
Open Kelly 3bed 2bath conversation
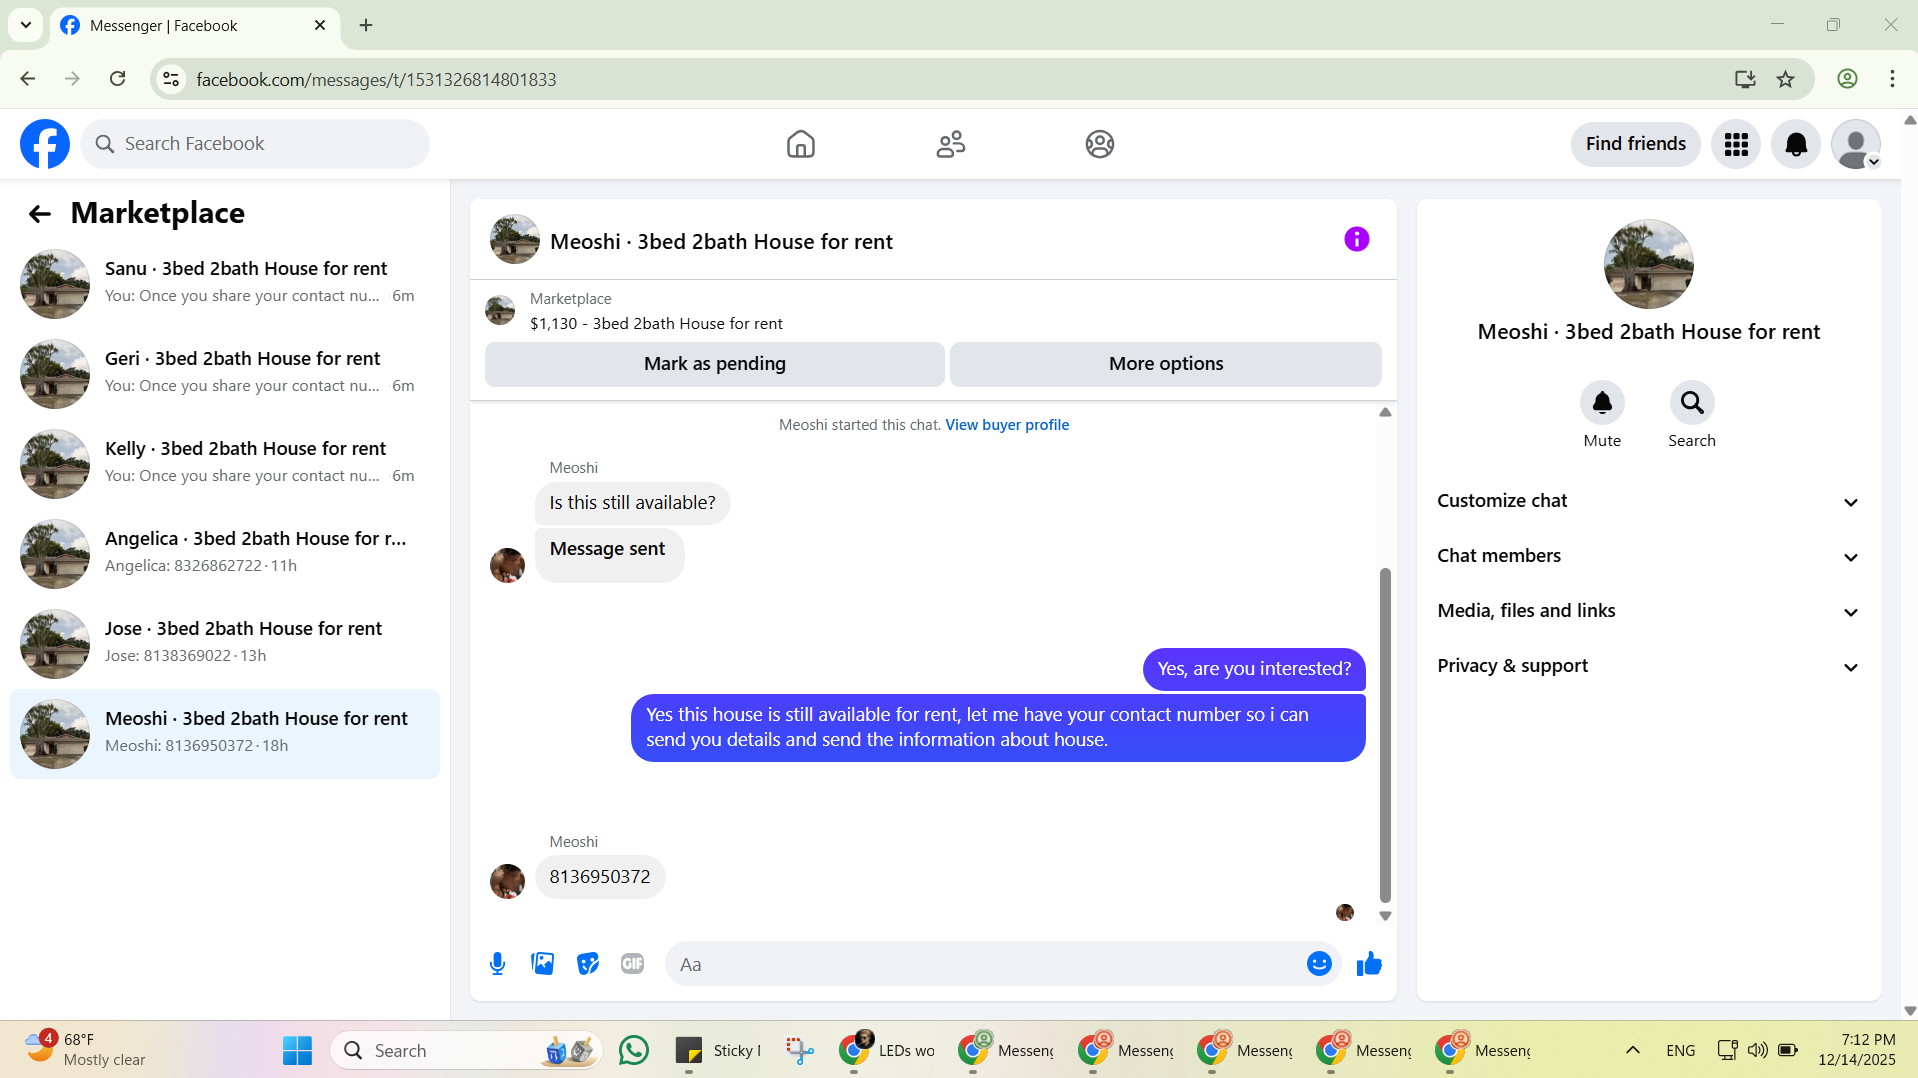click(225, 463)
